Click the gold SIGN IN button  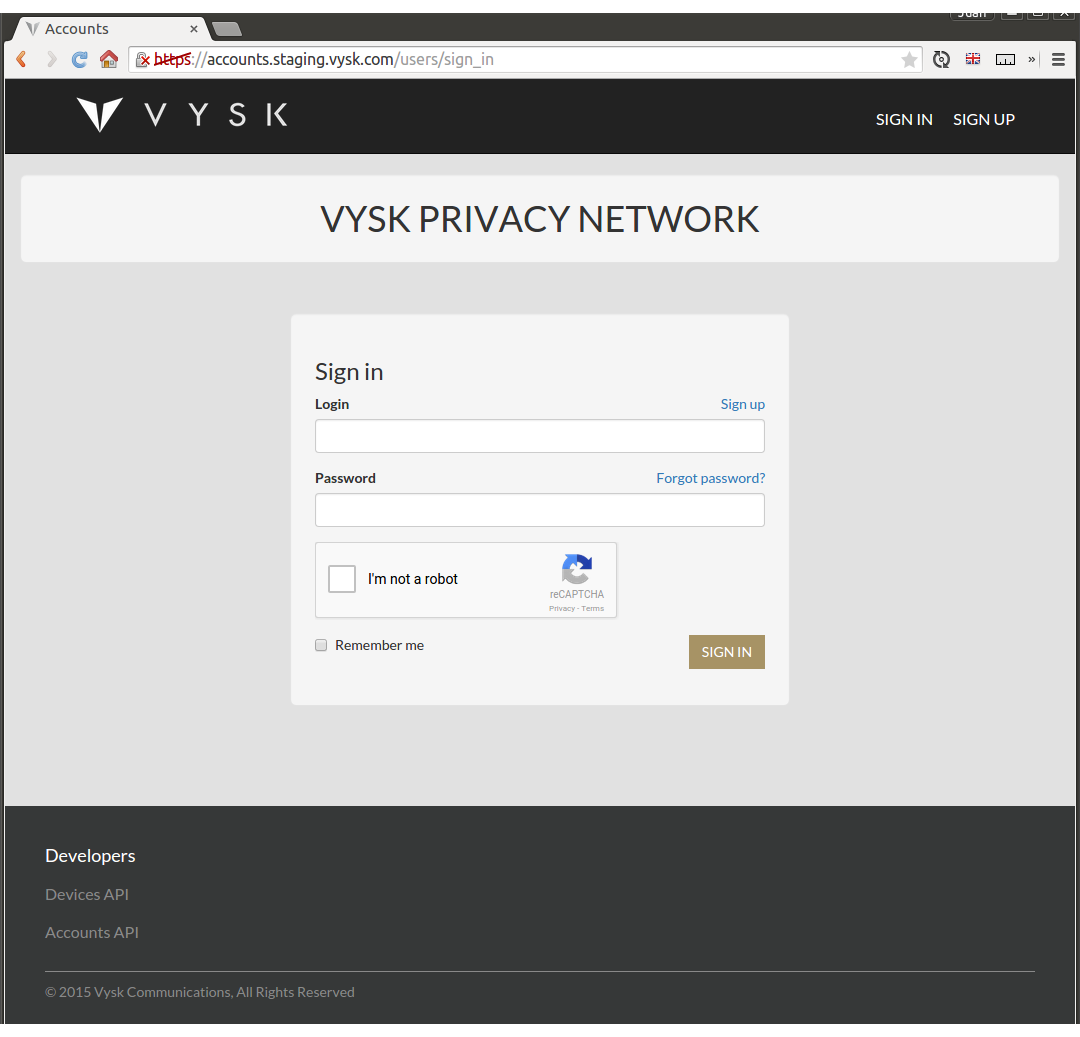tap(727, 652)
